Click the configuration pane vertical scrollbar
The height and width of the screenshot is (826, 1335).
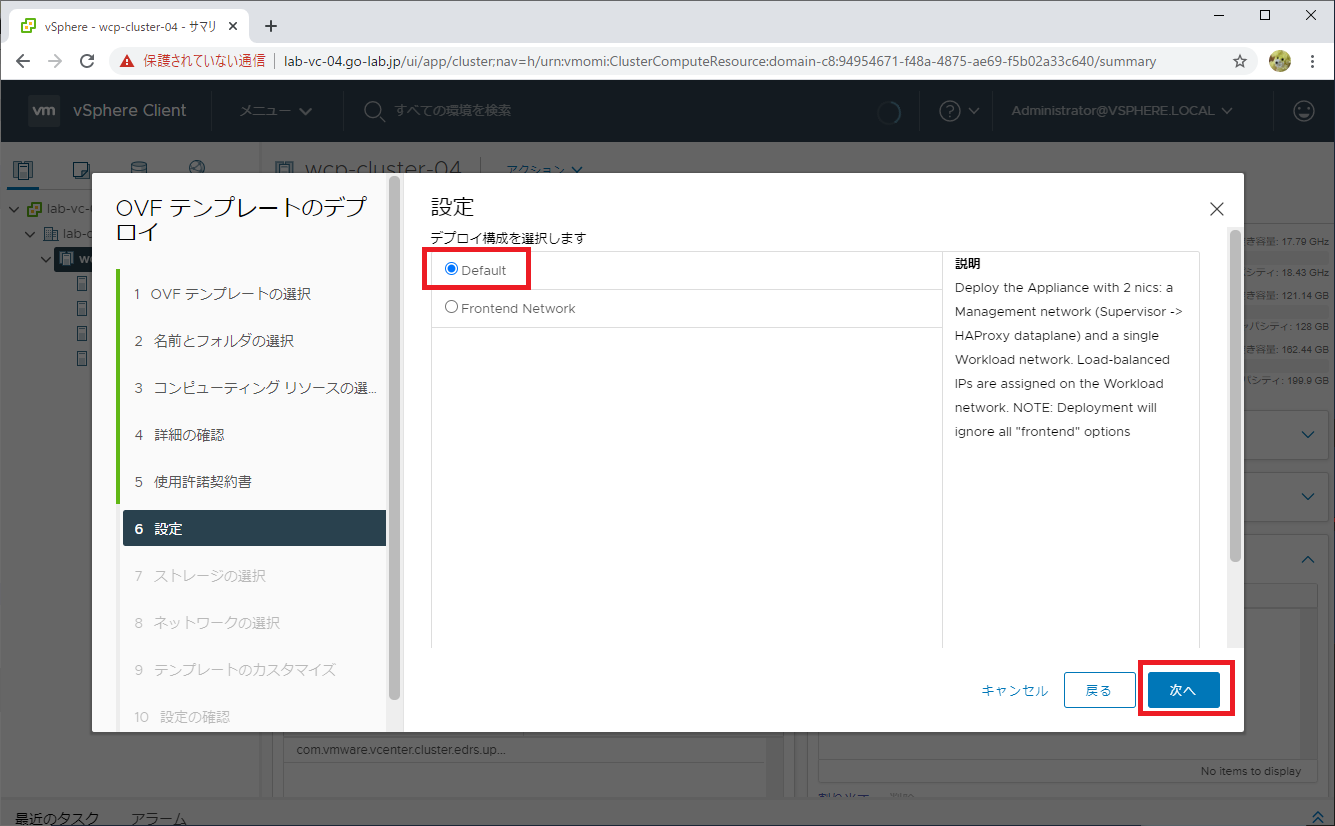coord(1234,395)
